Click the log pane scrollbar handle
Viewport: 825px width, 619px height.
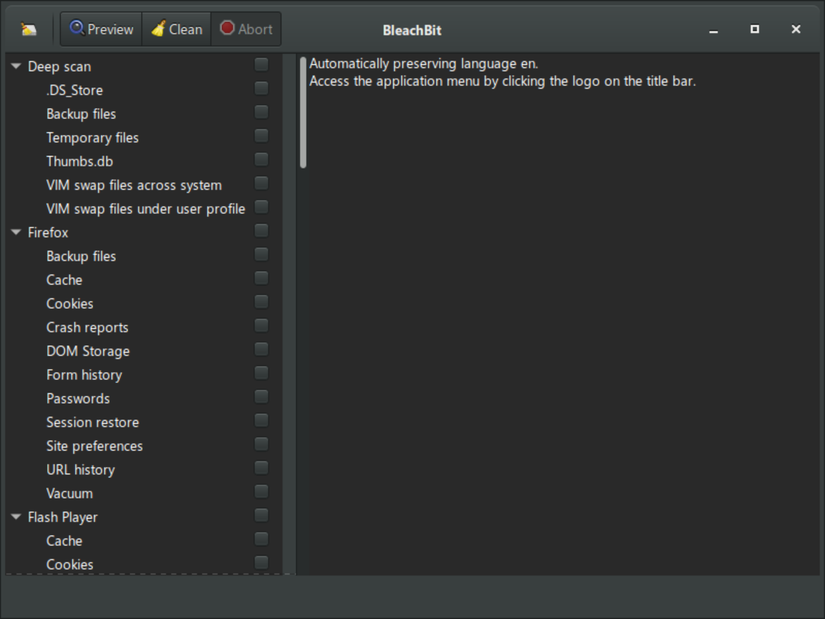[x=303, y=113]
